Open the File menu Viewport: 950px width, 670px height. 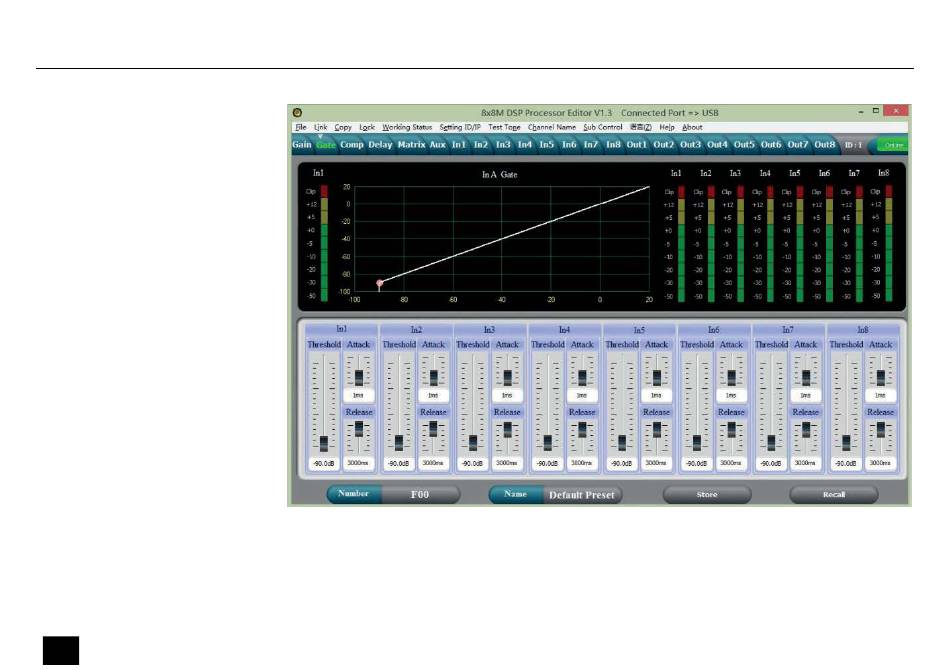click(x=301, y=127)
